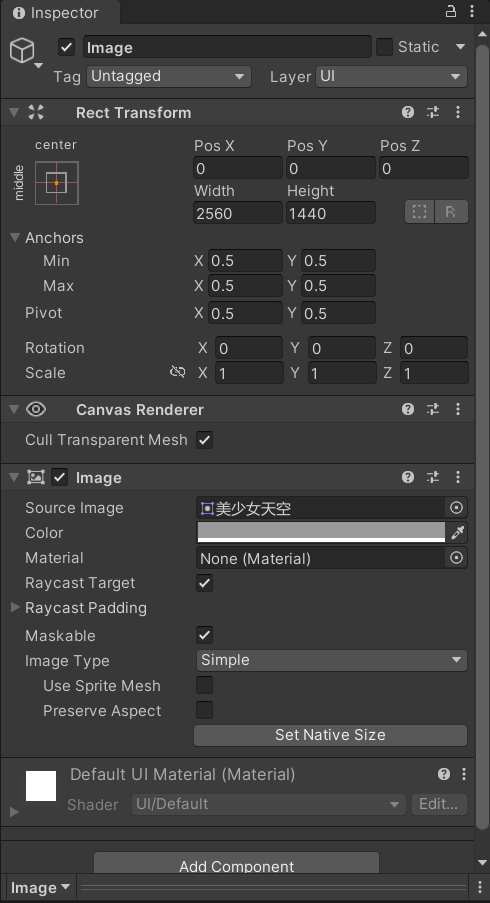
Task: Click the color eyedropper icon
Action: click(x=457, y=533)
